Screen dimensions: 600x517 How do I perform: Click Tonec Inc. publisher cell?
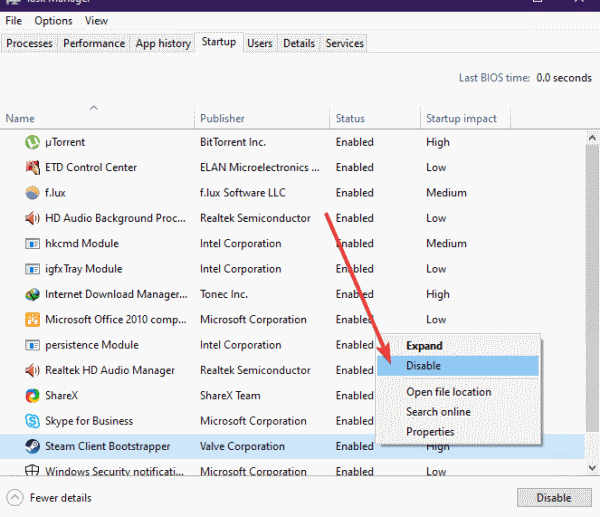coord(224,294)
